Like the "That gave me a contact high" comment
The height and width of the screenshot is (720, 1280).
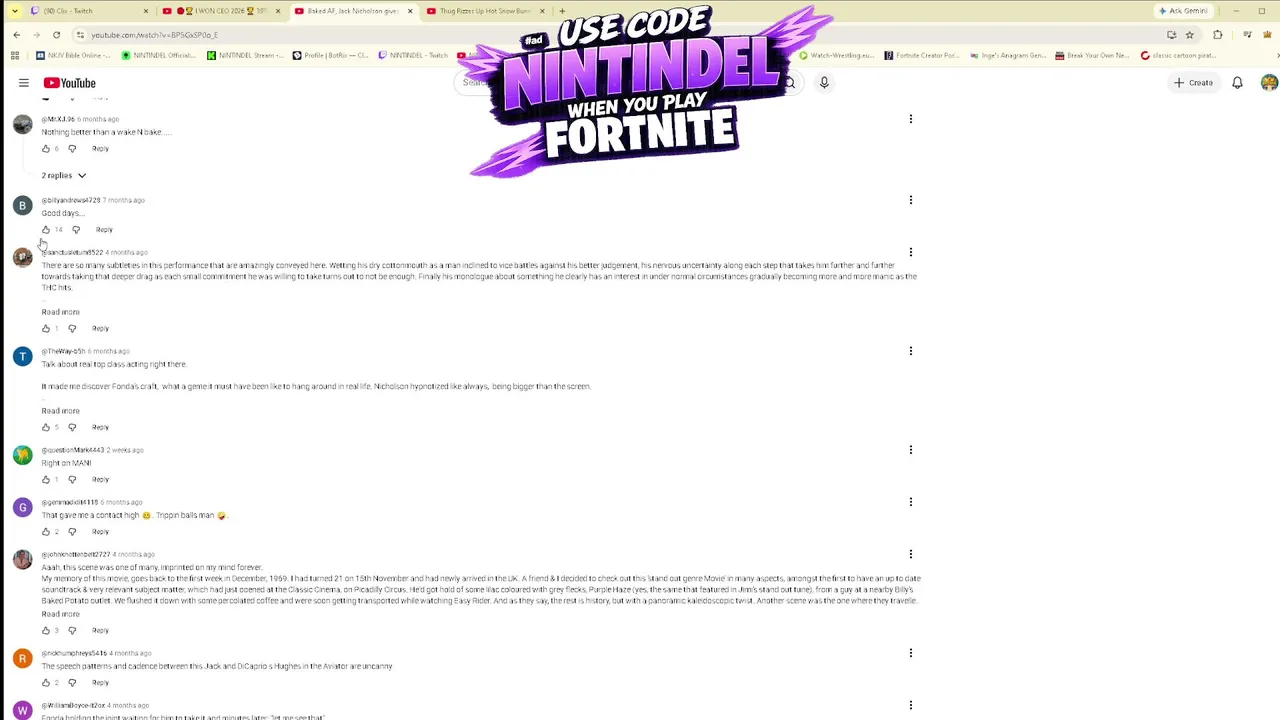(x=46, y=531)
